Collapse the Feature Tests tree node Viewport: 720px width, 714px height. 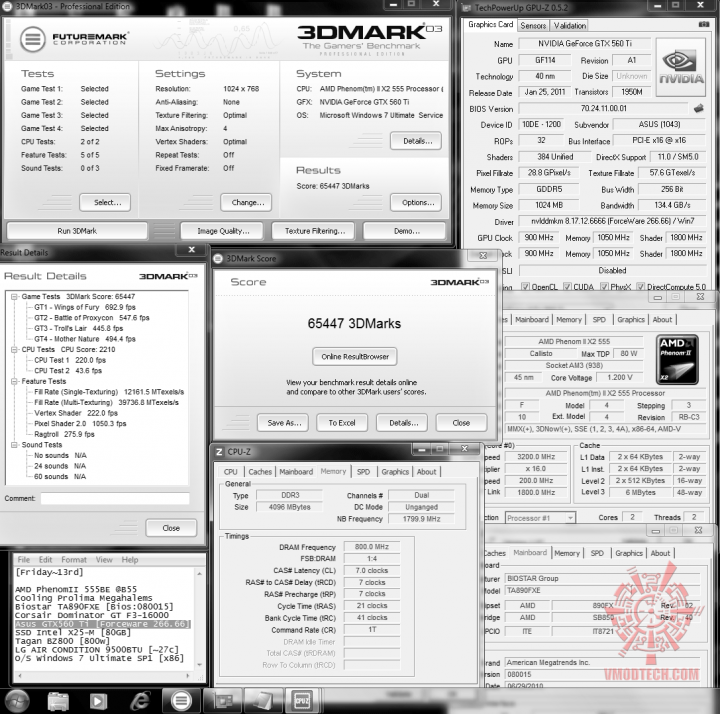click(14, 381)
